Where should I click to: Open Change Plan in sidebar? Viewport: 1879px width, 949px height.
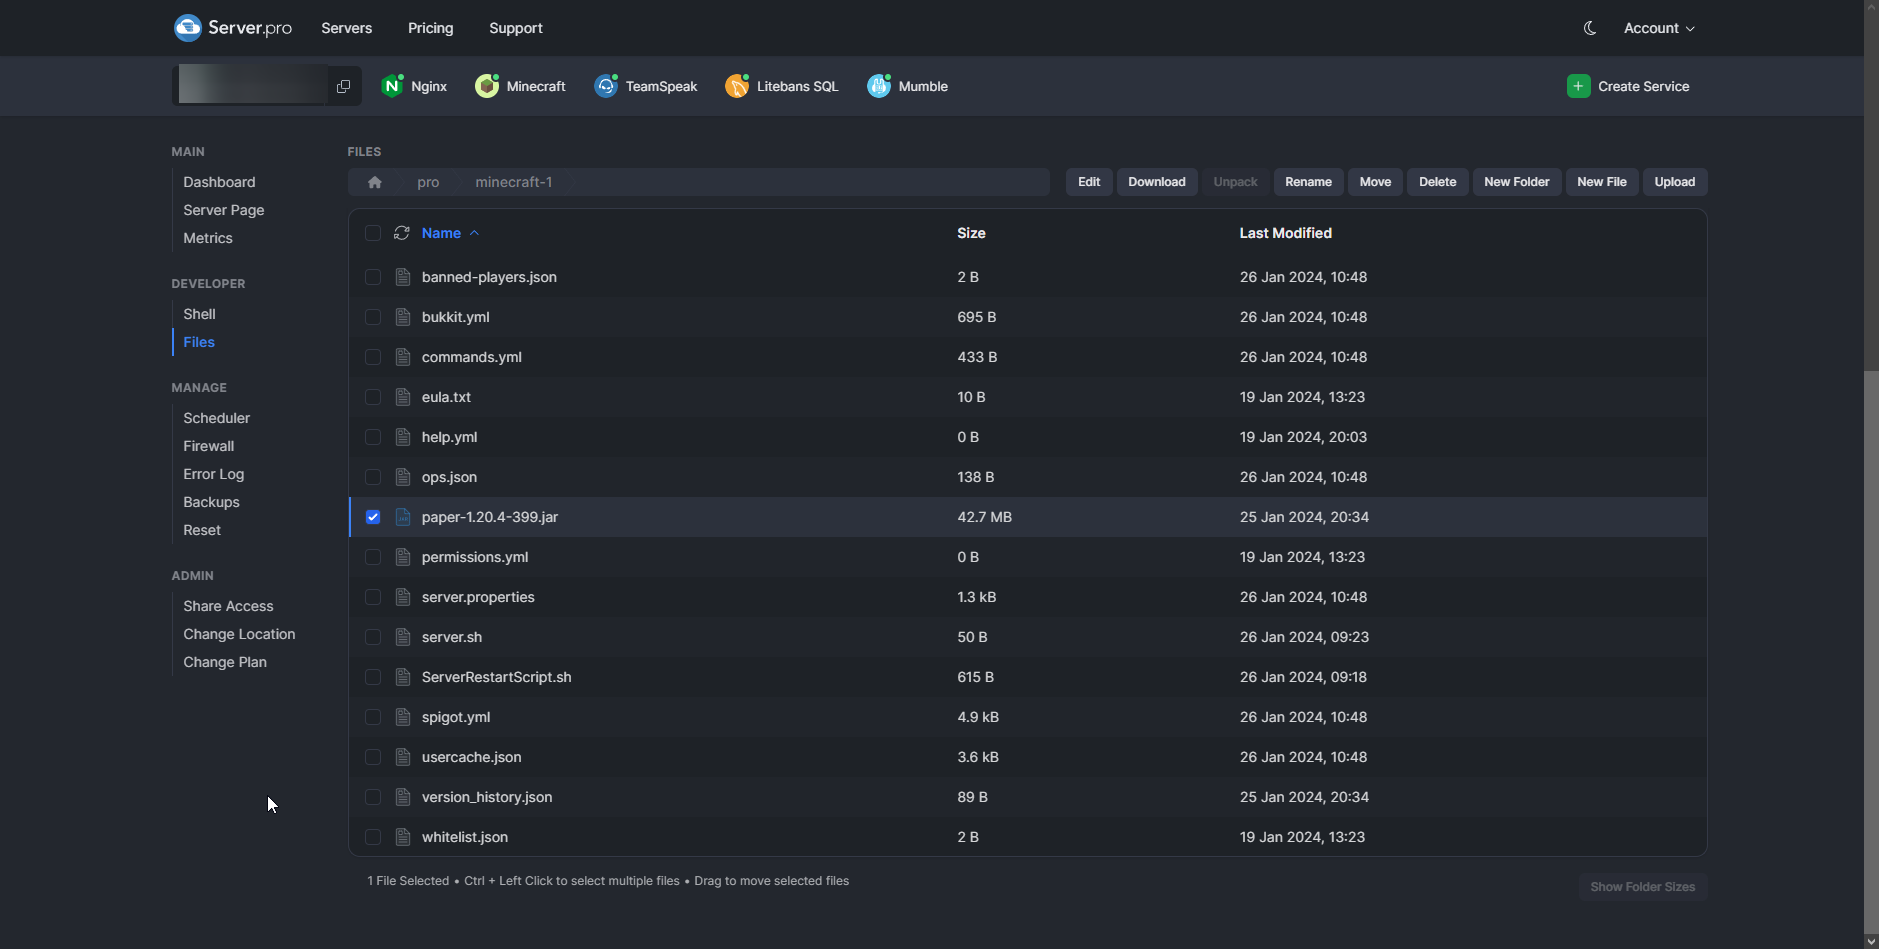[225, 662]
